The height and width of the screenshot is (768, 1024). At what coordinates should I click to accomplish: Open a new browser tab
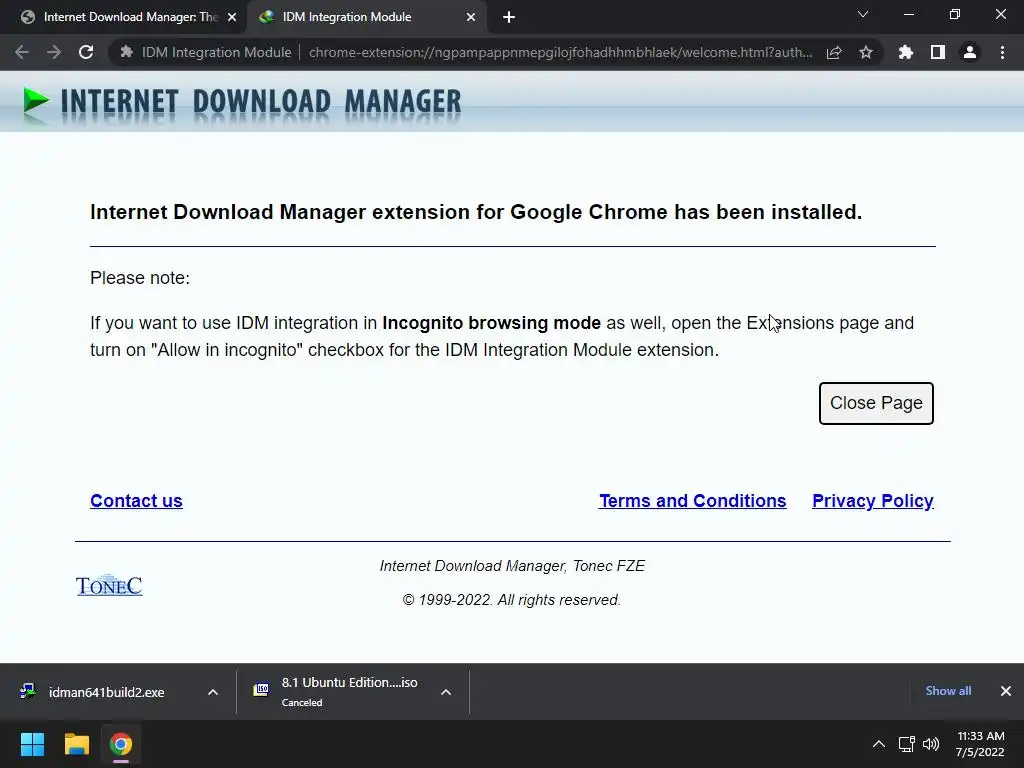509,18
